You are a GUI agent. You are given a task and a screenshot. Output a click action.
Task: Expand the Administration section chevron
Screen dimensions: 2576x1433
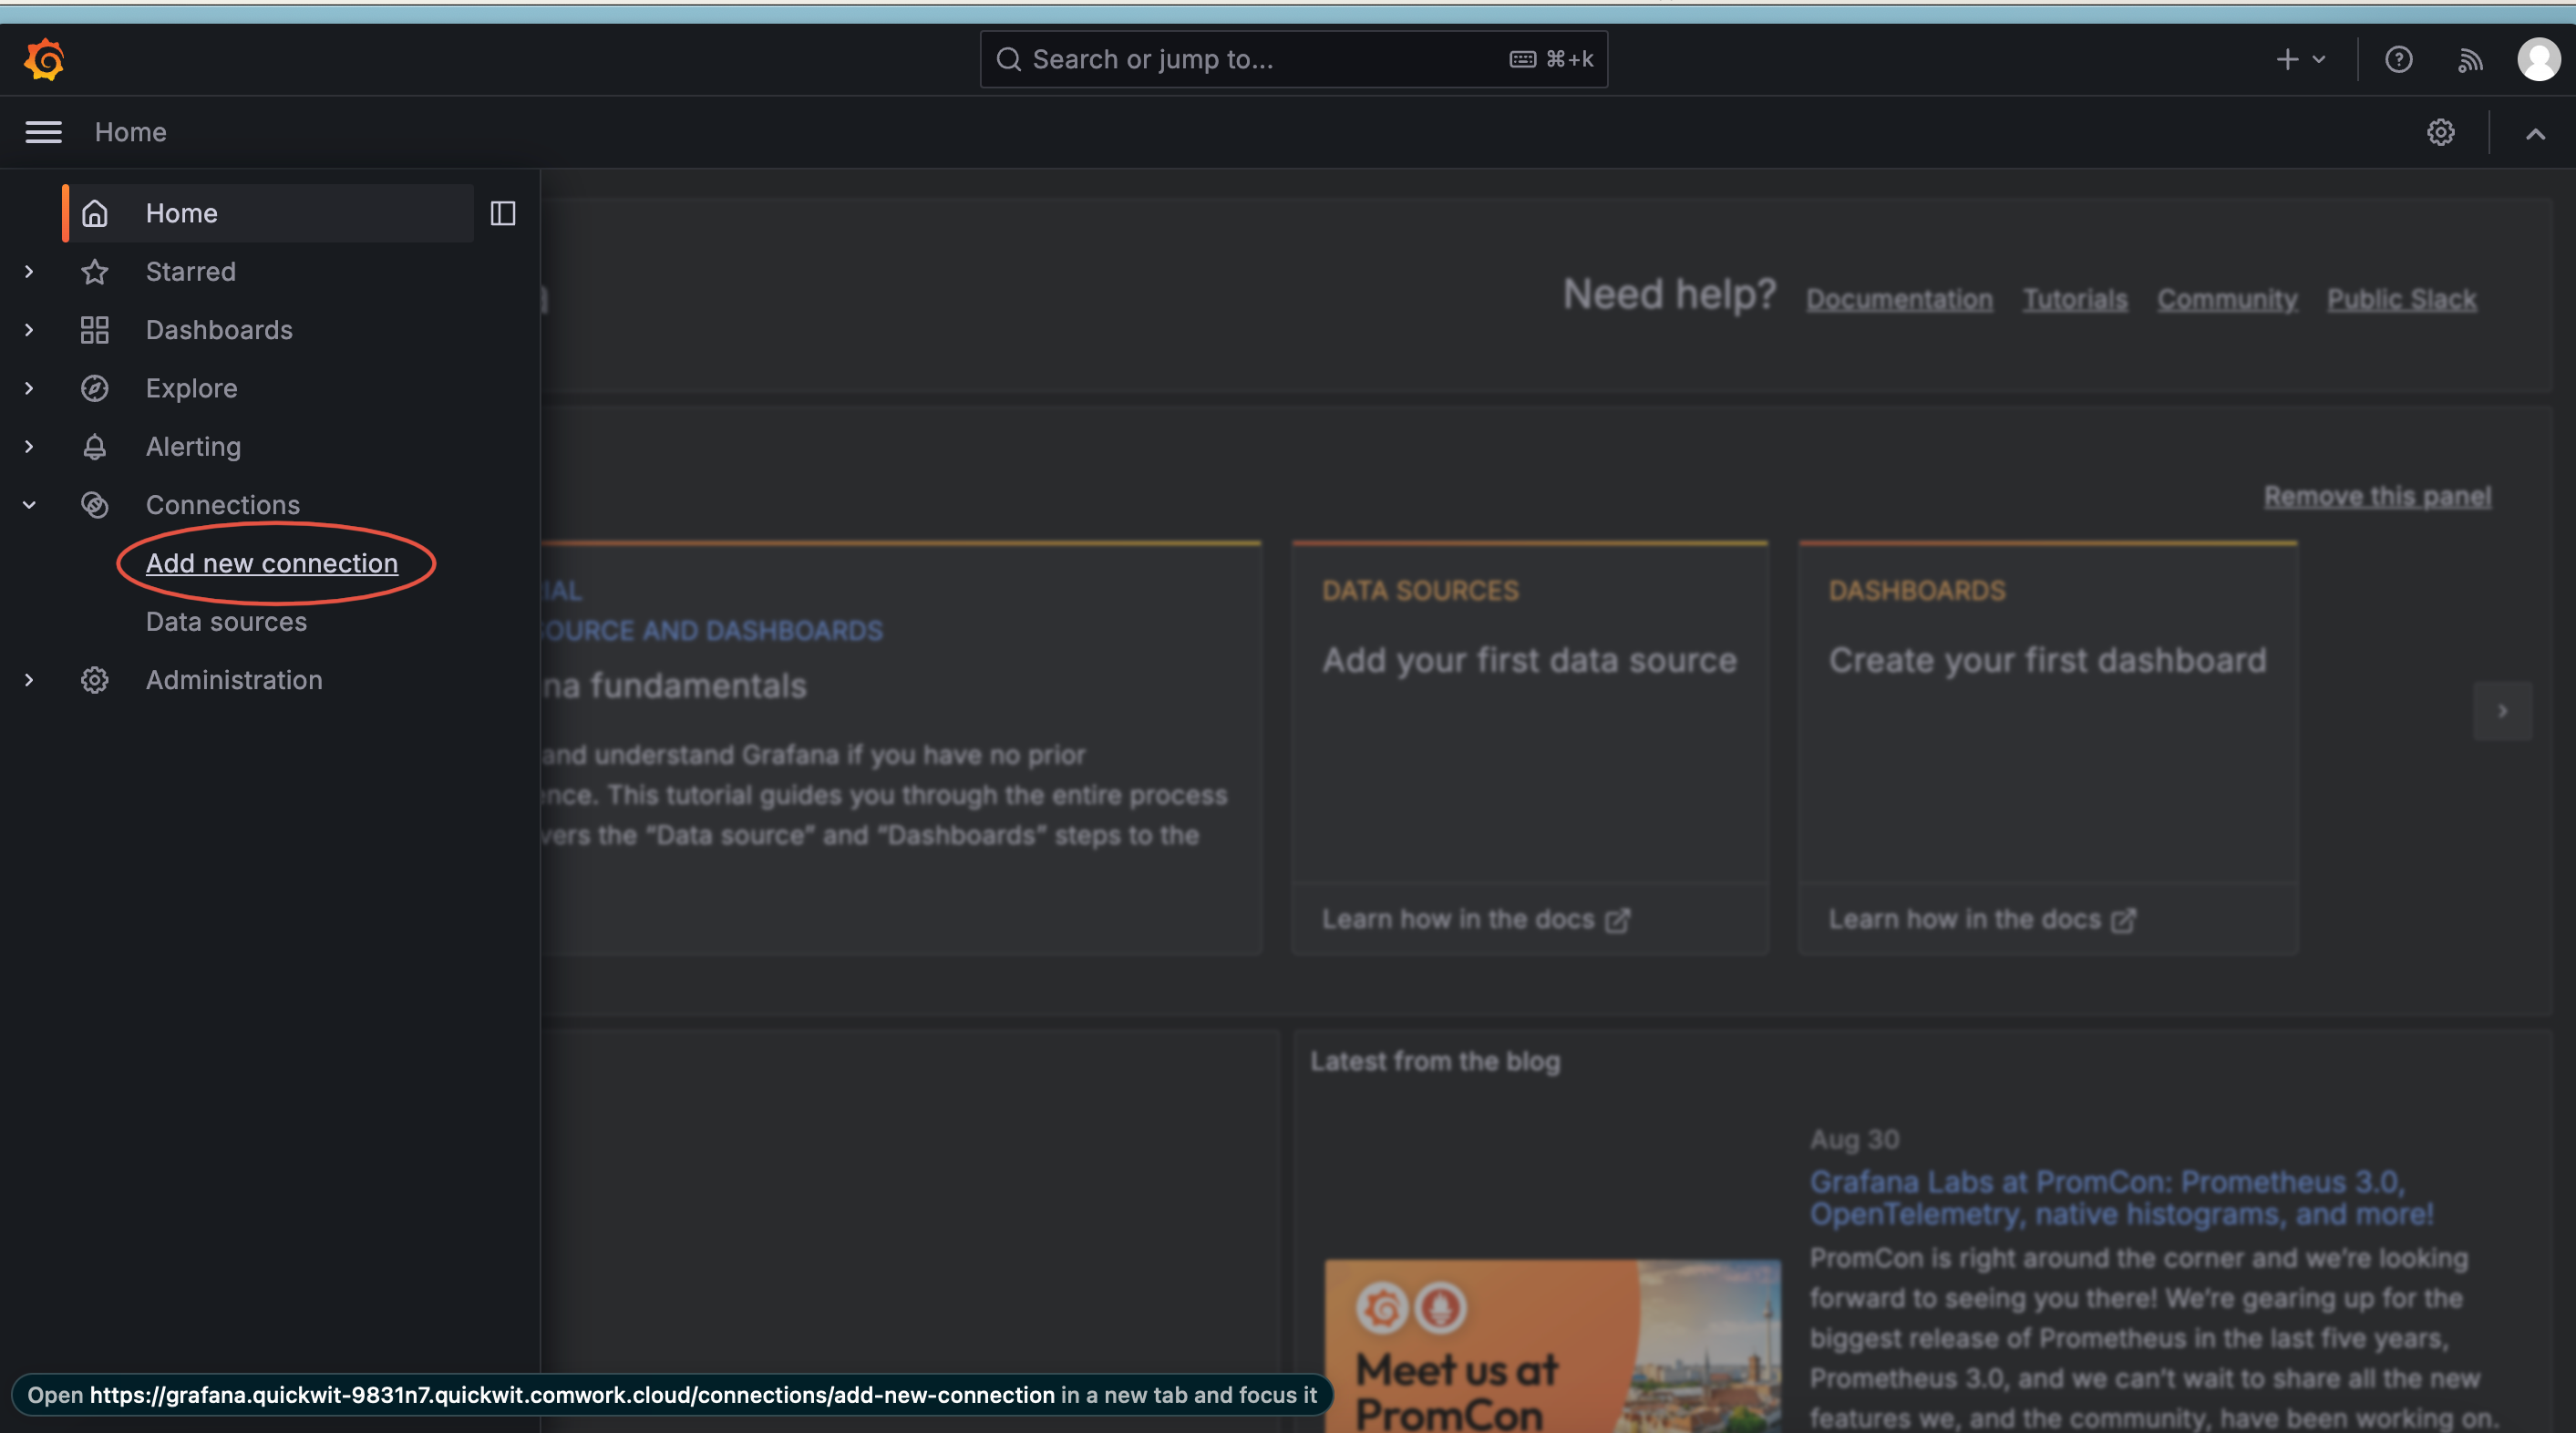pos(29,680)
